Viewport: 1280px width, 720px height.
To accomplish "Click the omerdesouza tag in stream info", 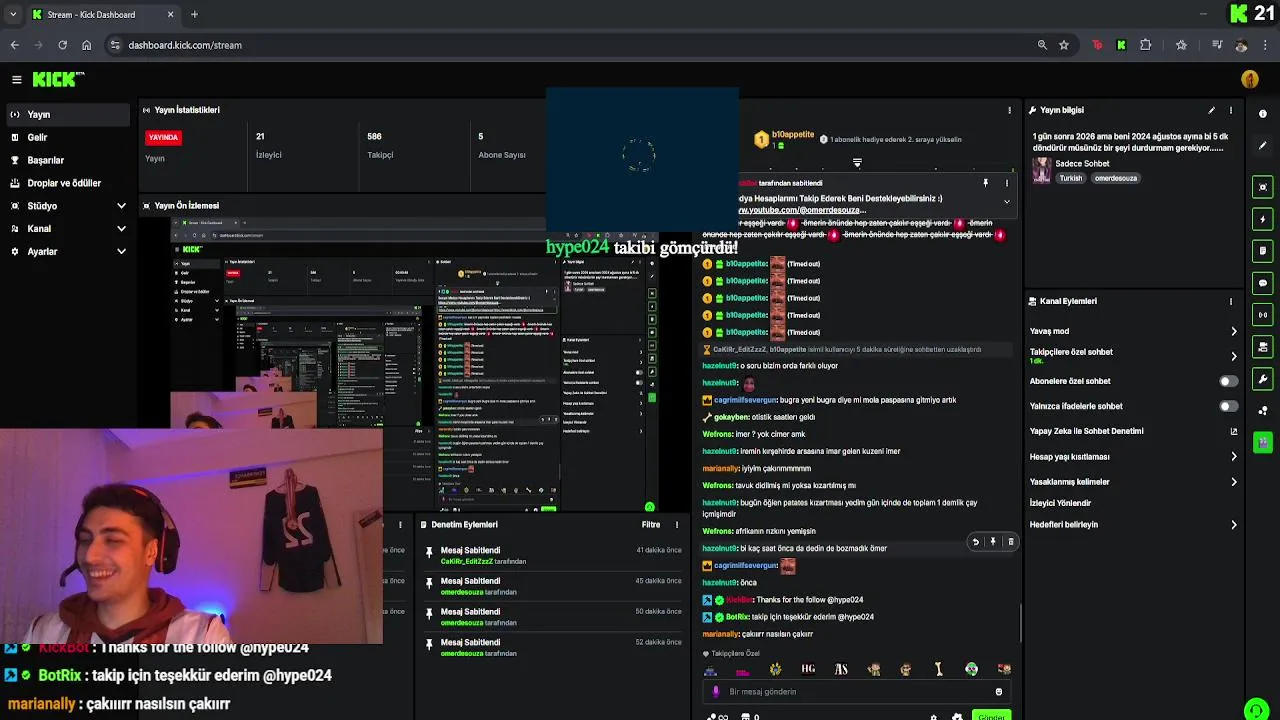I will coord(1116,178).
